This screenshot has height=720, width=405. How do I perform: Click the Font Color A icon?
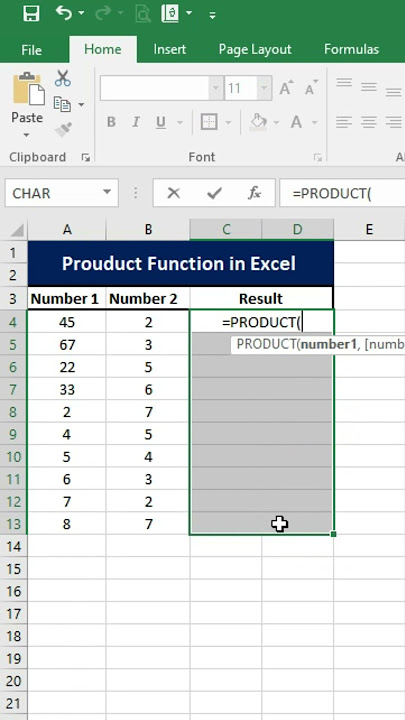point(297,122)
